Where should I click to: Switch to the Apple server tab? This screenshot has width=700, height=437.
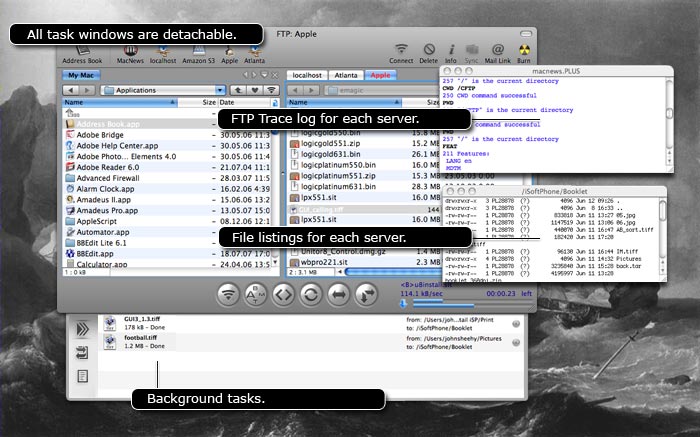coord(380,75)
